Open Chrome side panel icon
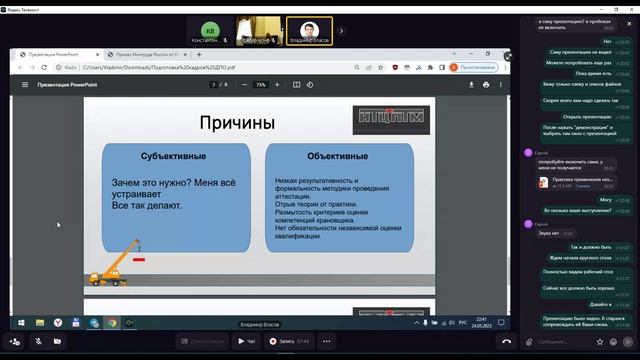This screenshot has height=360, width=640. point(442,67)
